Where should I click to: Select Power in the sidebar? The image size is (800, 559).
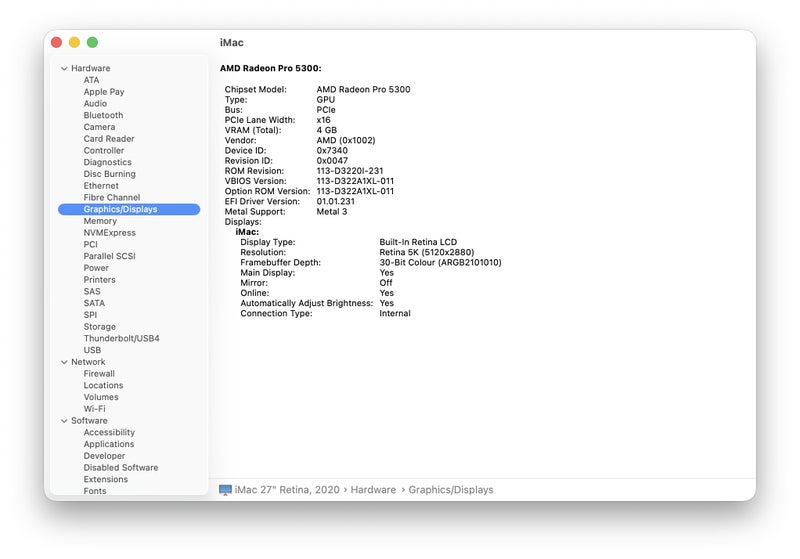96,268
